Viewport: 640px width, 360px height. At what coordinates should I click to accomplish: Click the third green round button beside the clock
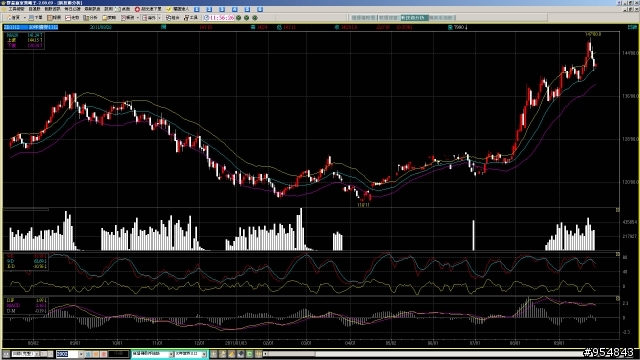(x=255, y=18)
